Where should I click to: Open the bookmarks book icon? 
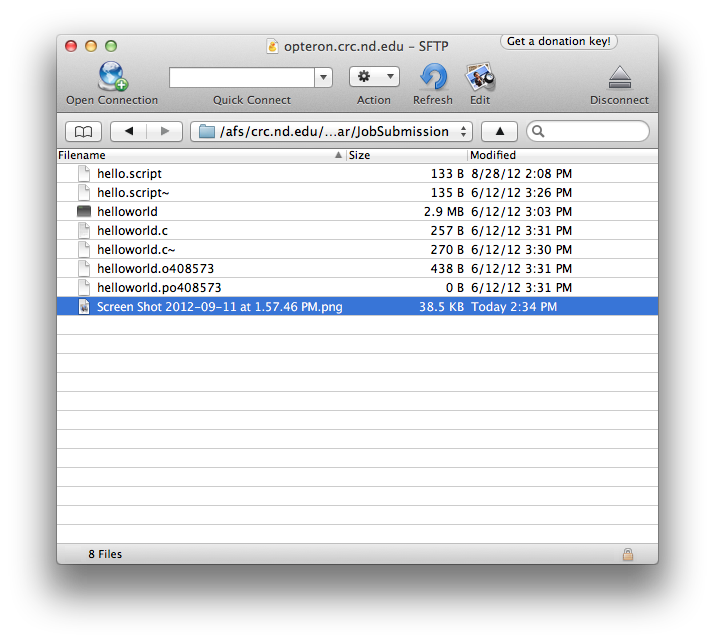(84, 131)
